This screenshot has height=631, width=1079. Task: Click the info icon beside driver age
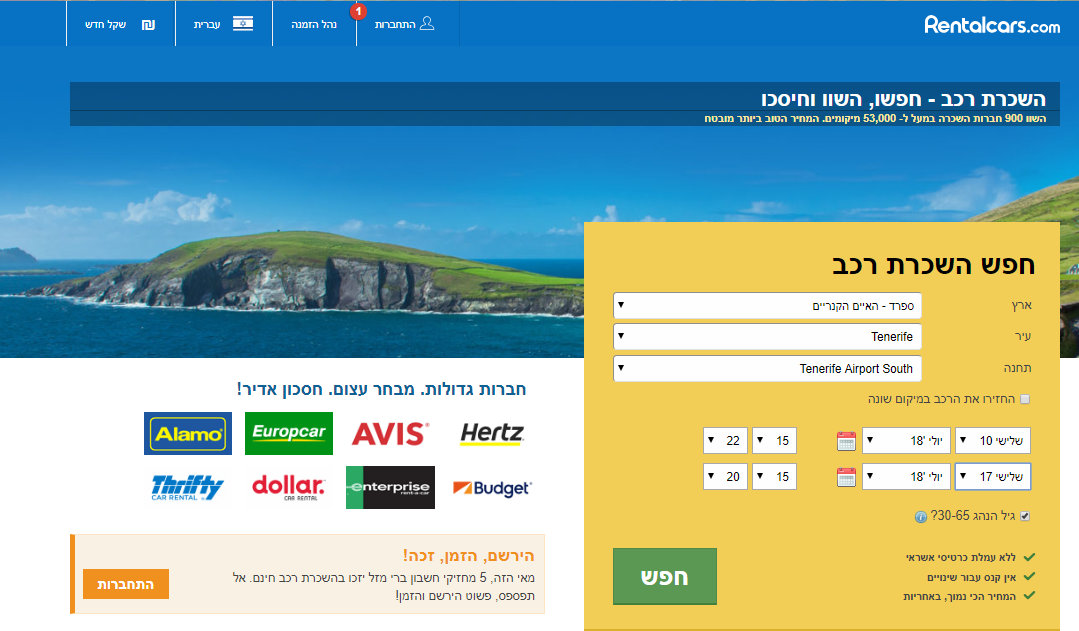tap(920, 517)
